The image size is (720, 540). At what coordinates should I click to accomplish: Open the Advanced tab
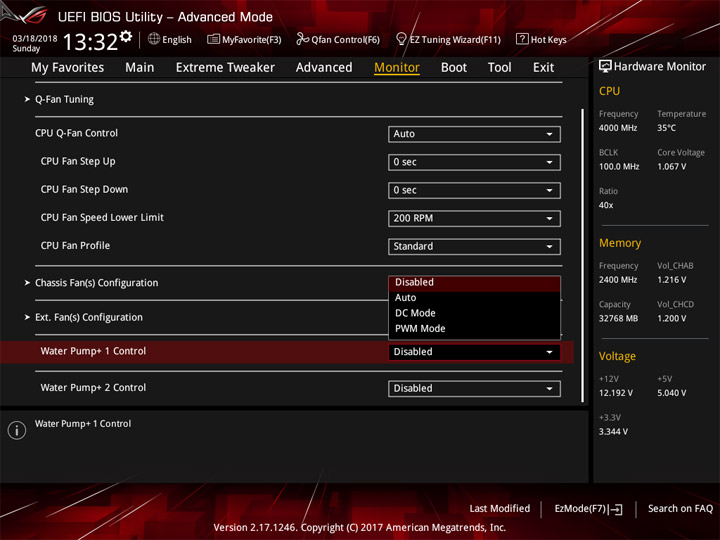point(324,68)
